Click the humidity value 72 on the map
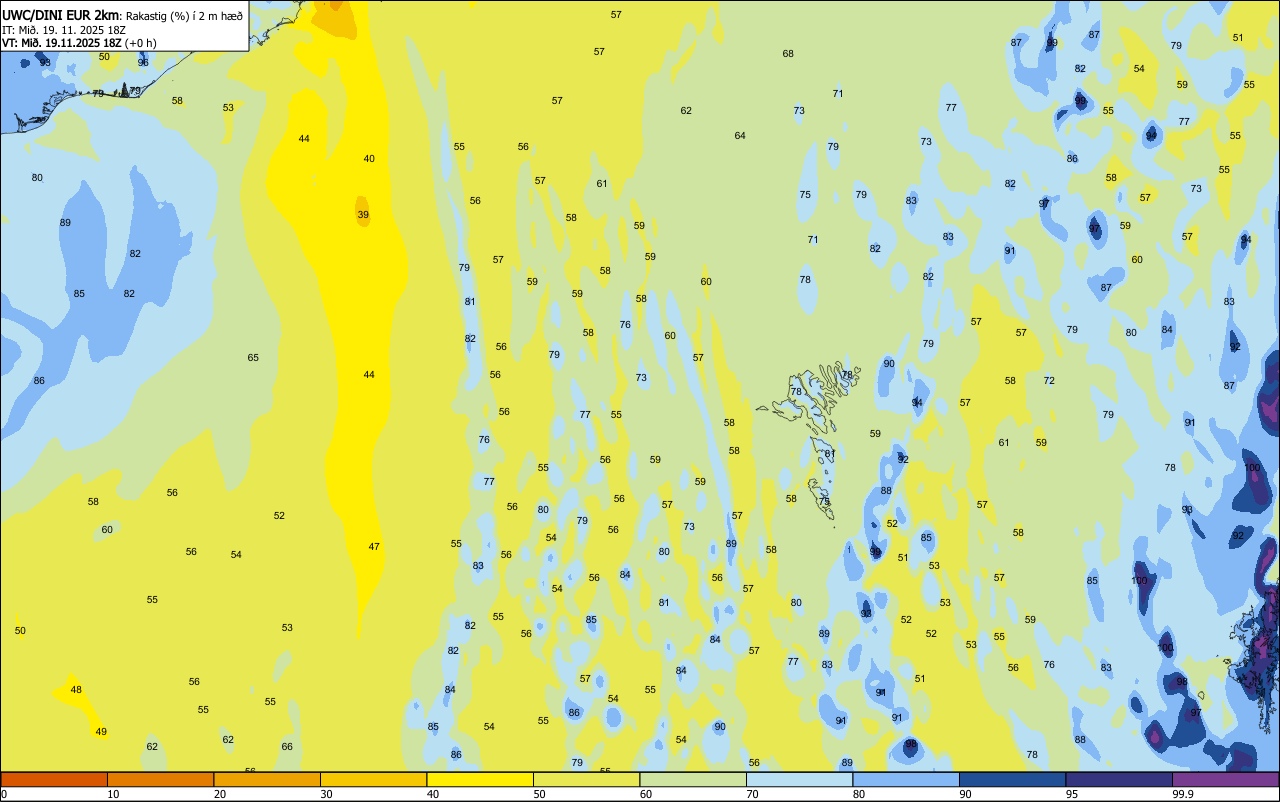1280x802 pixels. point(1049,380)
